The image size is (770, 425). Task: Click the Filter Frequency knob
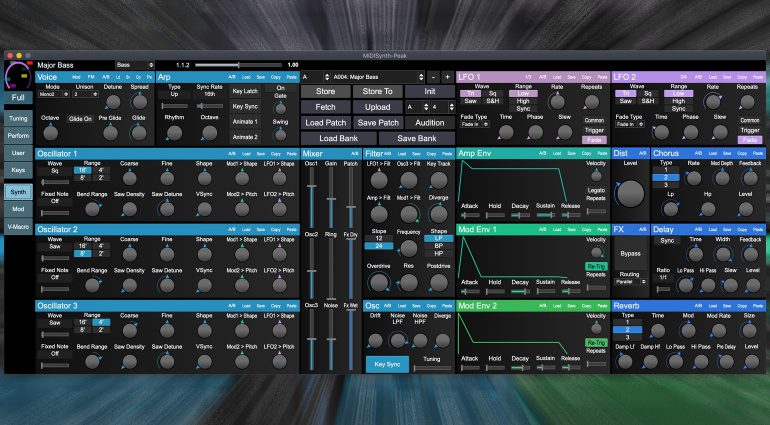pyautogui.click(x=408, y=250)
